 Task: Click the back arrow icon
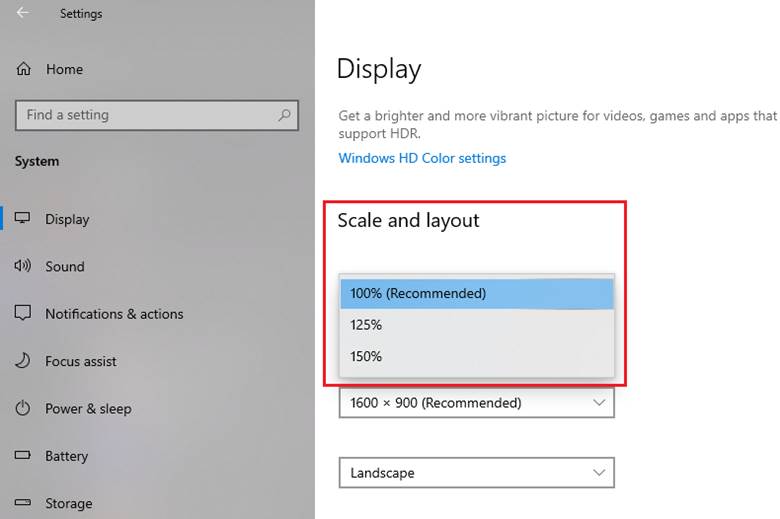[x=23, y=13]
